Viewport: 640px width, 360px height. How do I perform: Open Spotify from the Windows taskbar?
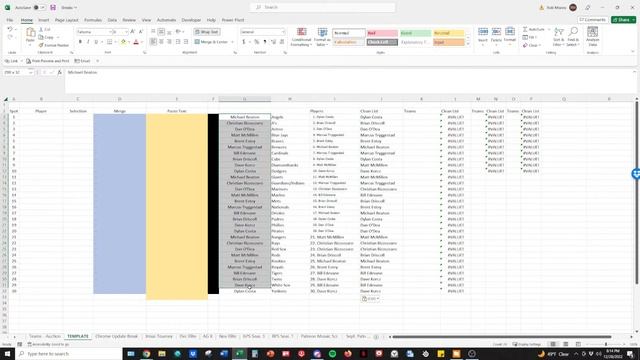pos(332,354)
